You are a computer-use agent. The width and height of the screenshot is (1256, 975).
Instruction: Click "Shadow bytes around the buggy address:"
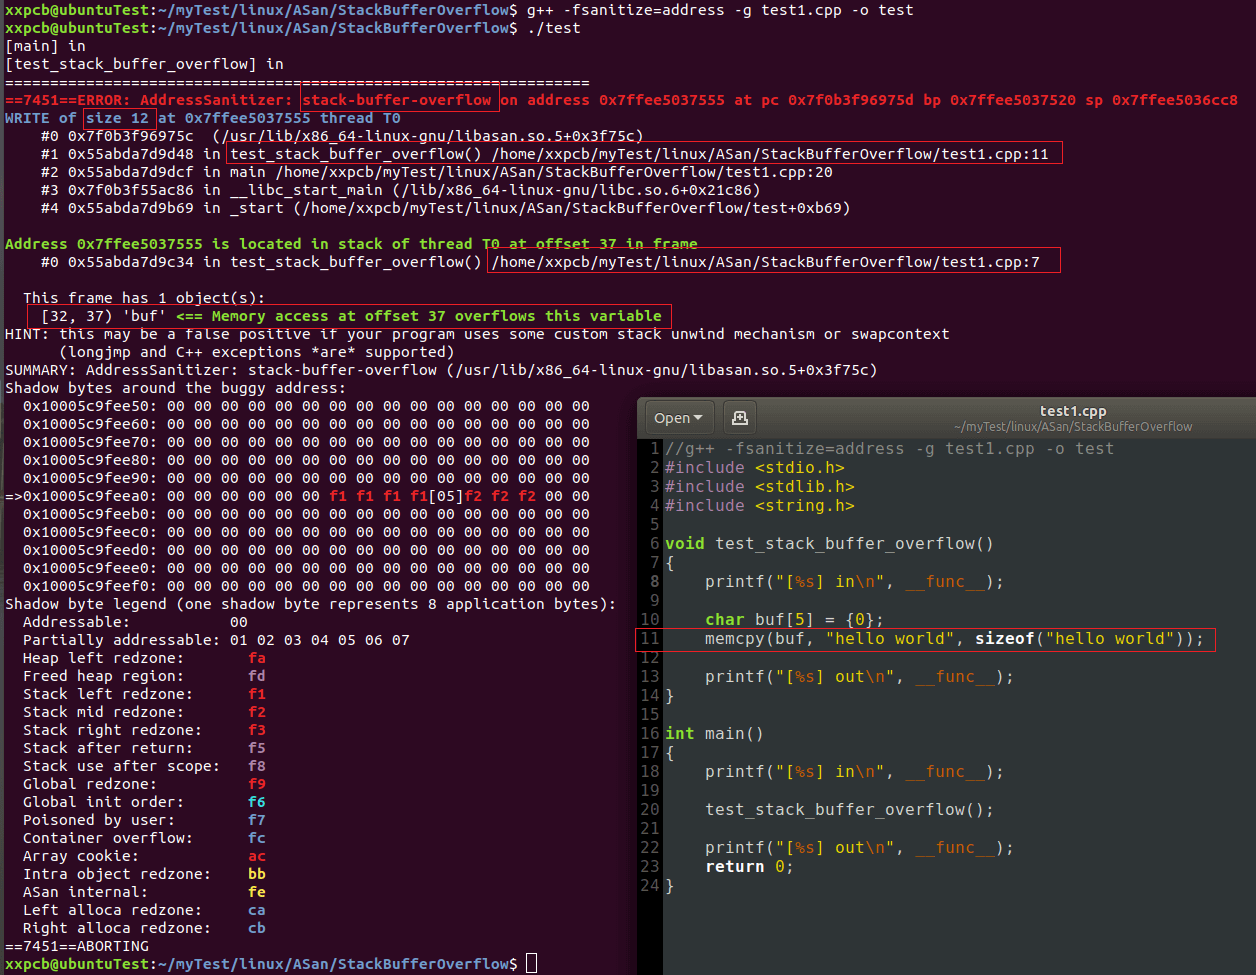tap(176, 388)
